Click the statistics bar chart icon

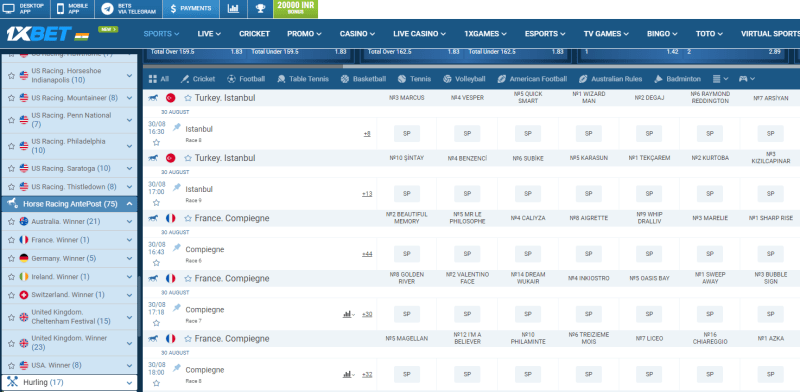233,9
